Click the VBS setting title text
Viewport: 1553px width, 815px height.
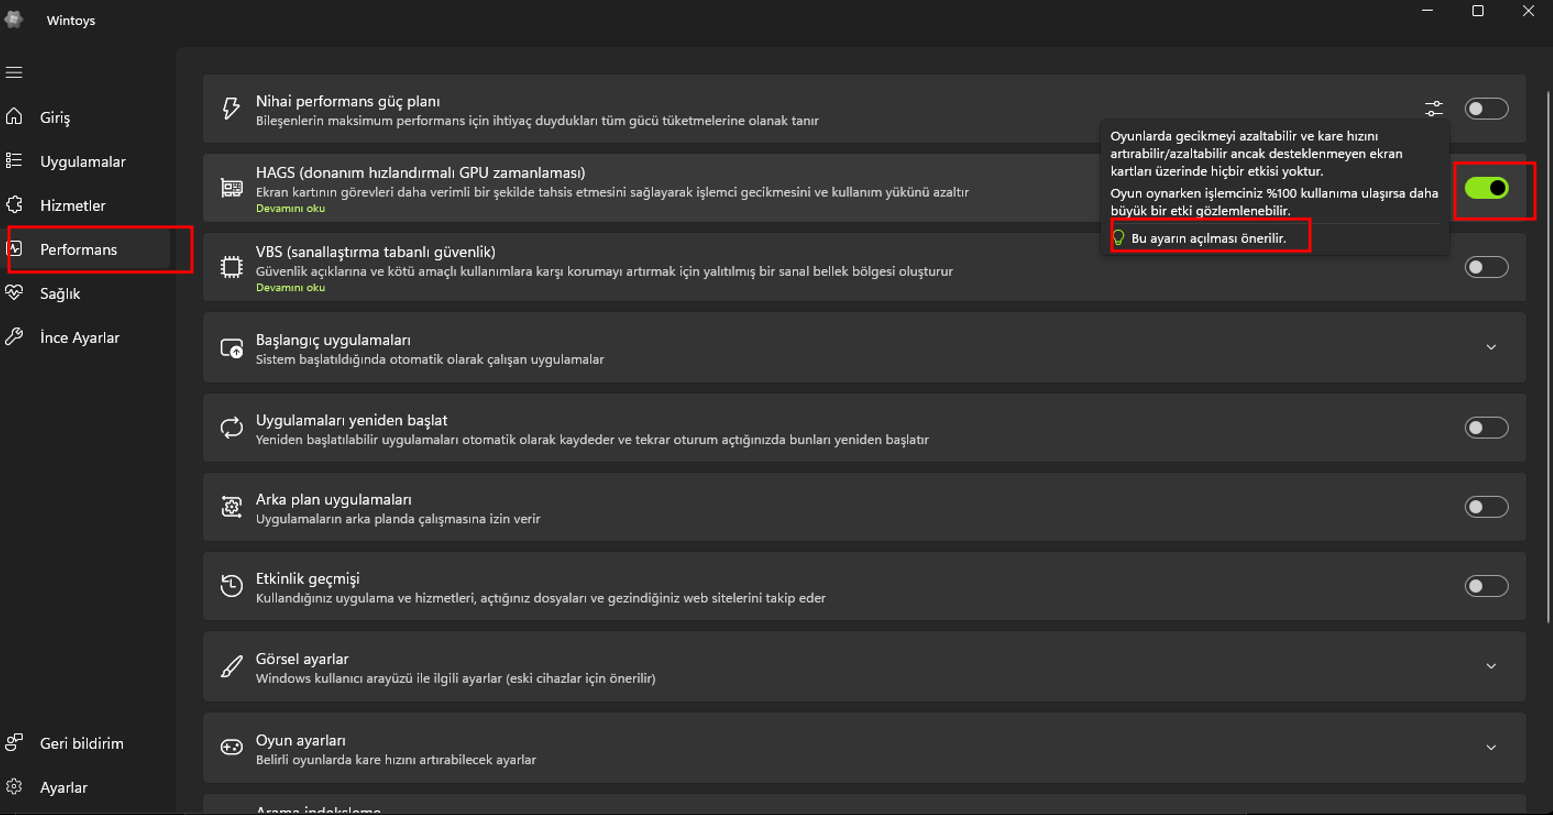click(375, 251)
